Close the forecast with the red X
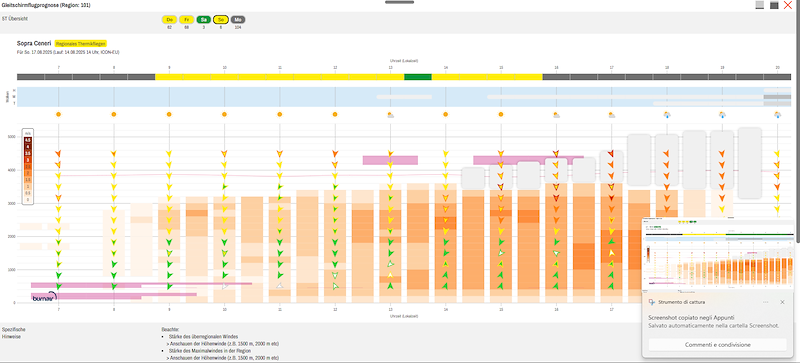 788,5
